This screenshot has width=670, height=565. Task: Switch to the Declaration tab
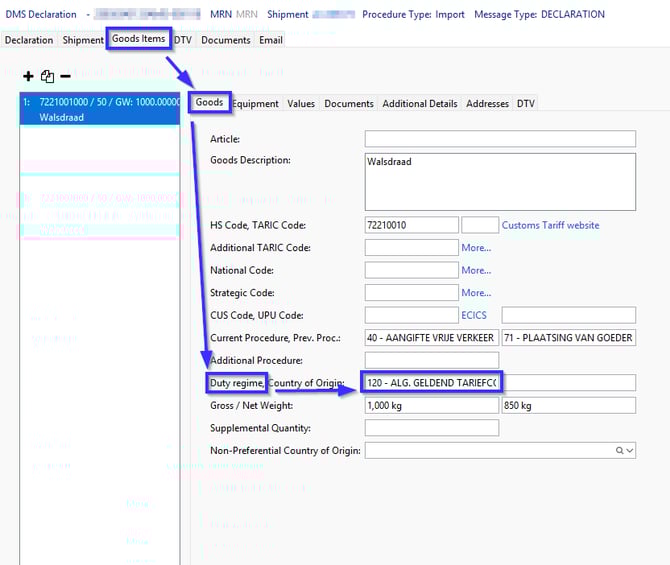point(29,40)
